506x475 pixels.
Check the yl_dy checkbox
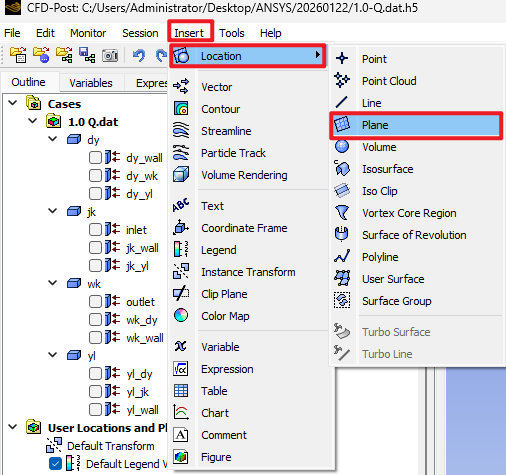coord(95,374)
